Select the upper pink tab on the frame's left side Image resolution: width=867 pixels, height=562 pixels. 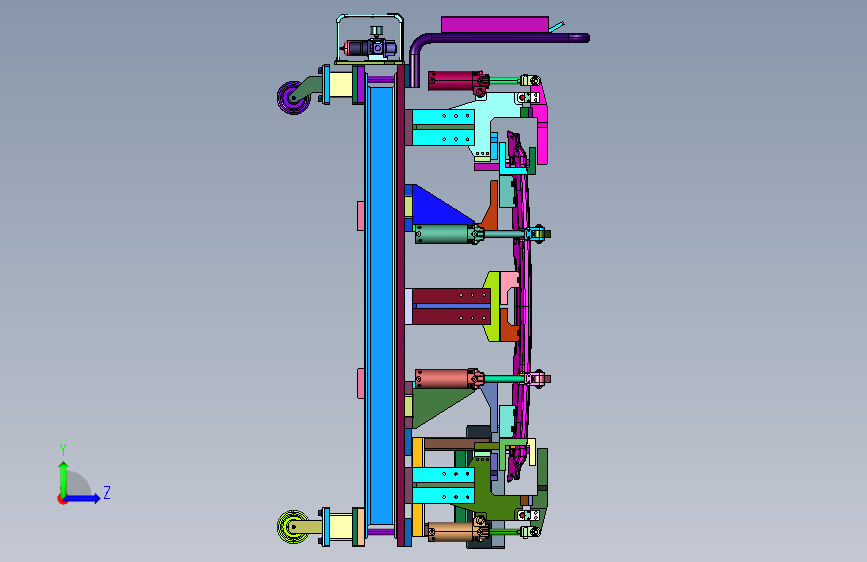361,216
